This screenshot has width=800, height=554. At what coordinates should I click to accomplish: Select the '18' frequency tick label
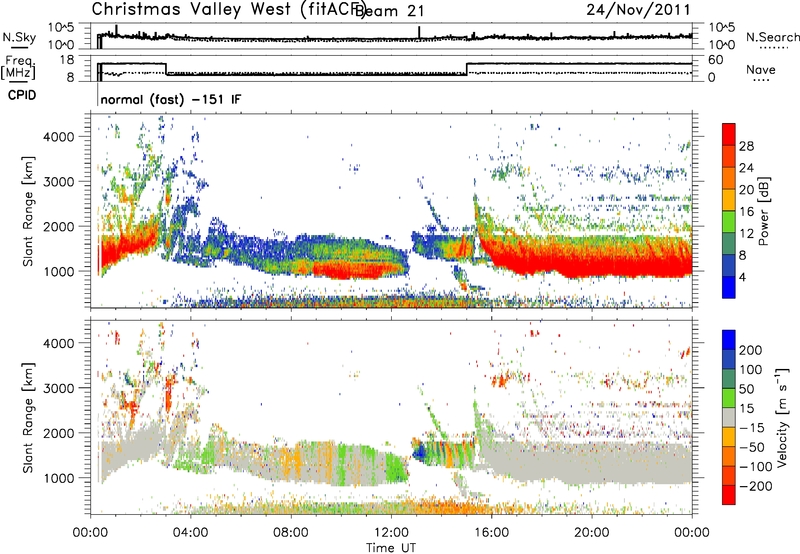coord(66,60)
